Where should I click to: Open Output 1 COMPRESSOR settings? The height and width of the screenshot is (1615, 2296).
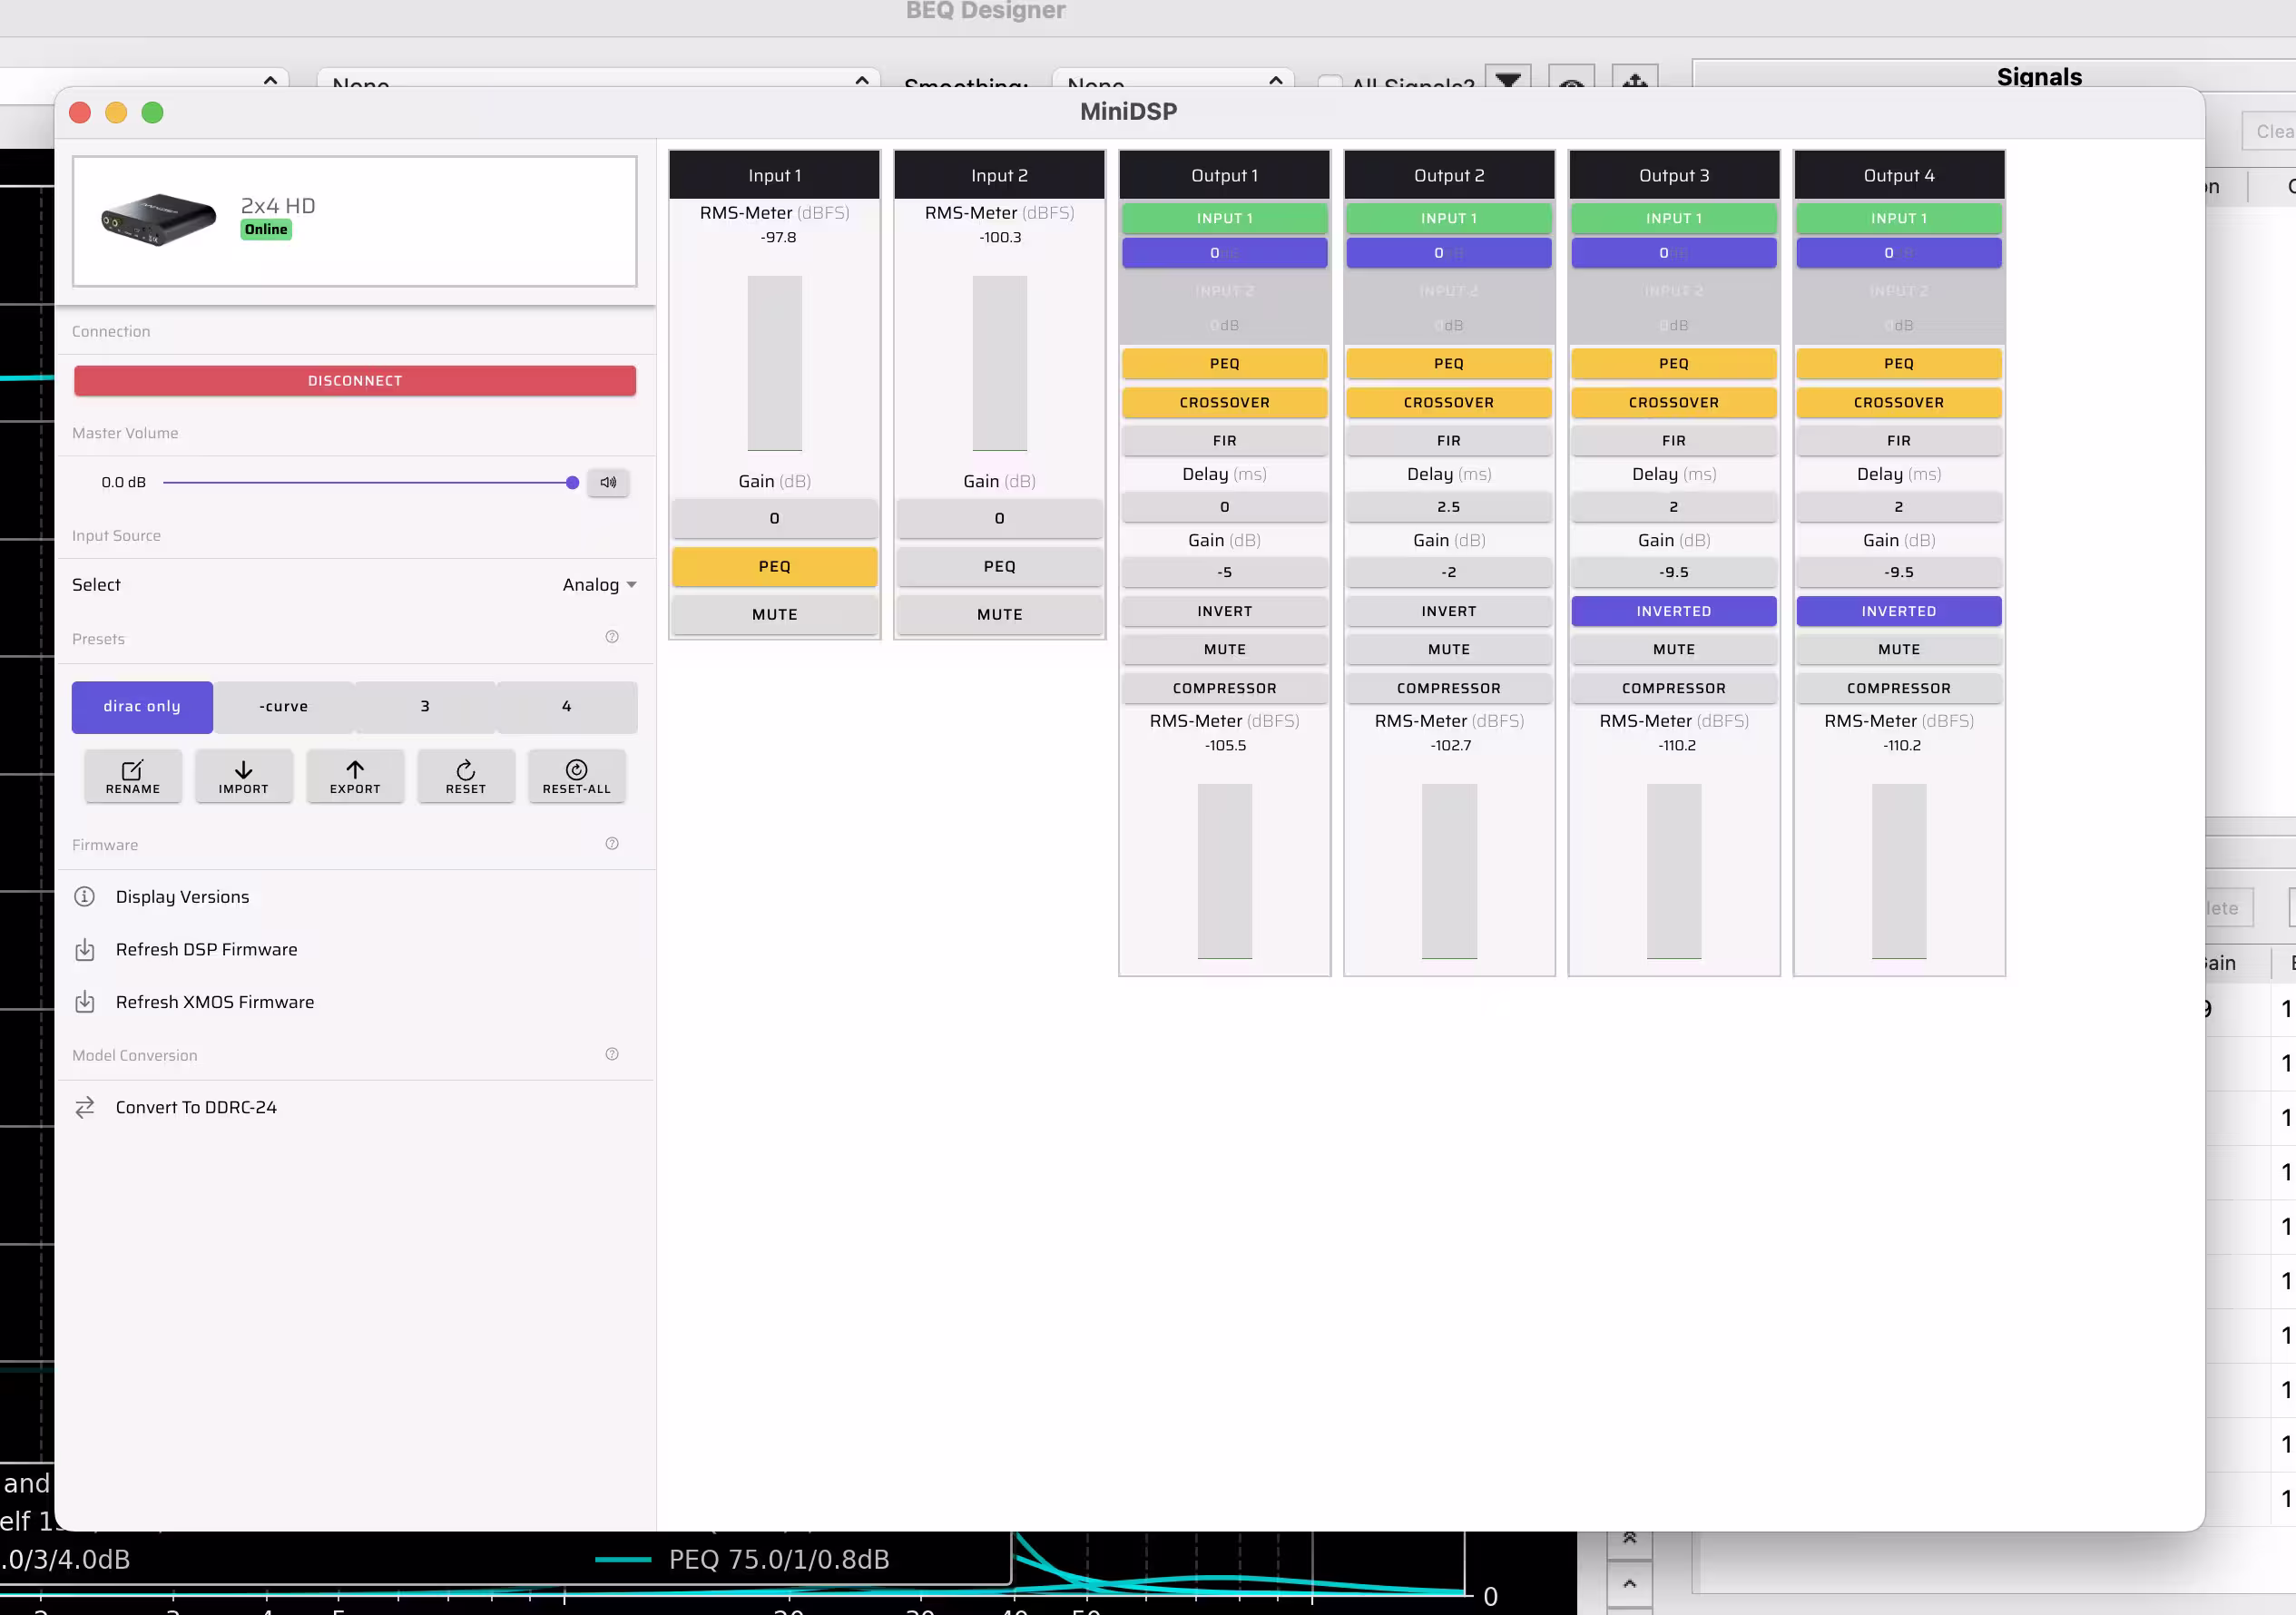click(1225, 689)
